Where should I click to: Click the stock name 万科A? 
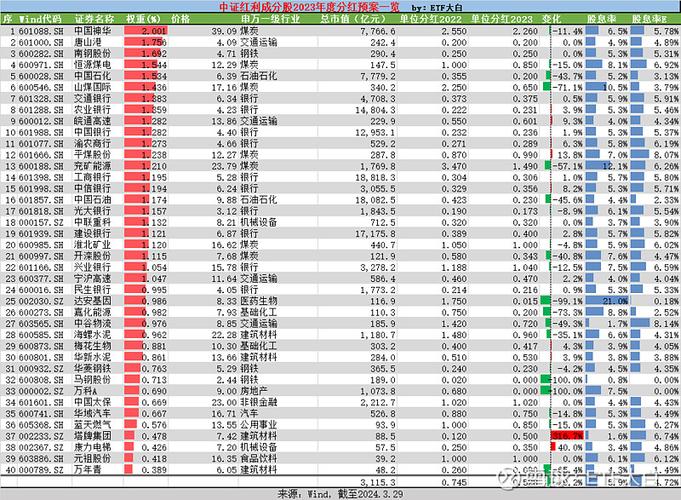(x=86, y=391)
